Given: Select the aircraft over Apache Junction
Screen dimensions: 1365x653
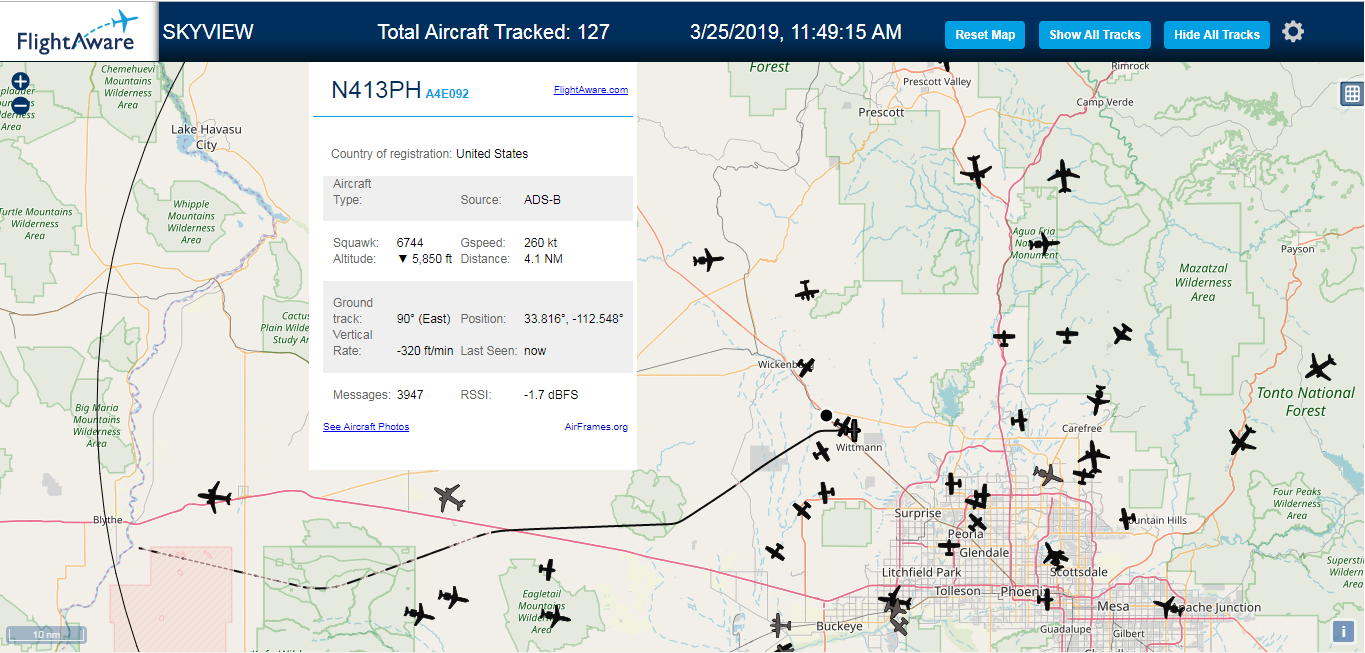Looking at the screenshot, I should tap(1167, 606).
